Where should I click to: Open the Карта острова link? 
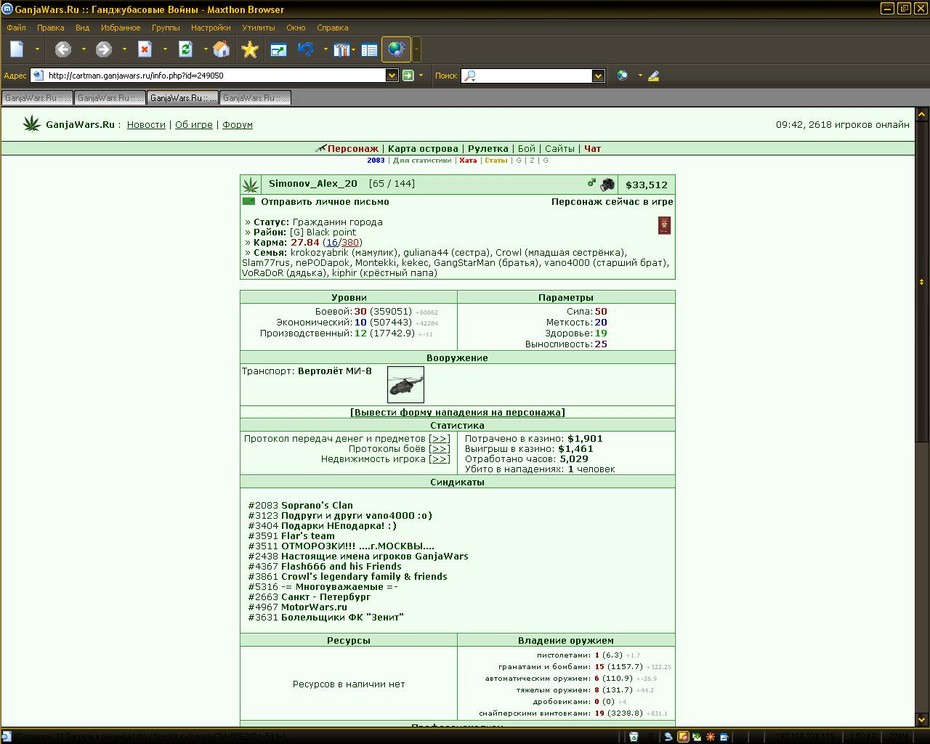pyautogui.click(x=423, y=149)
